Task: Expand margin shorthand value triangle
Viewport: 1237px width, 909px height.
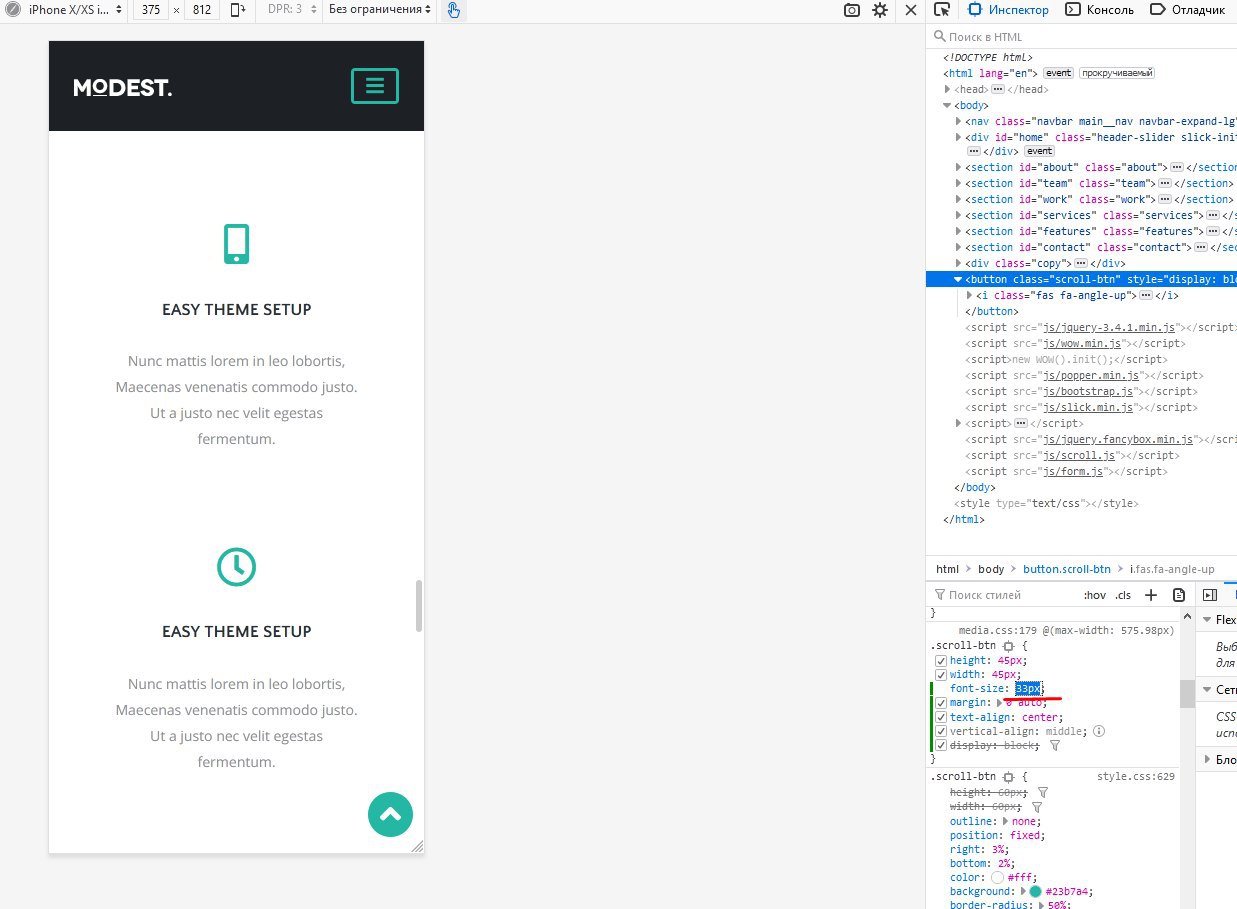Action: click(998, 703)
